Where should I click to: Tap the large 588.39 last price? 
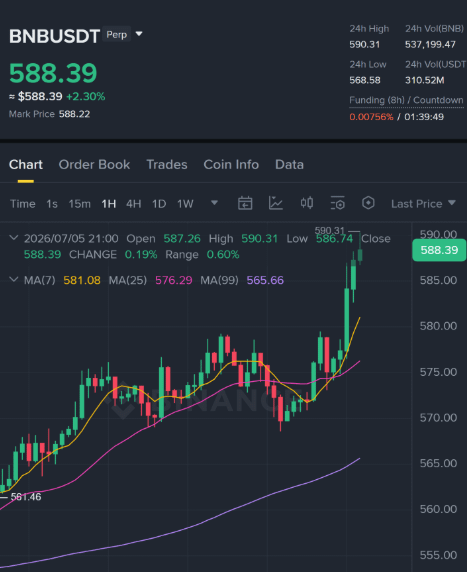coord(53,73)
